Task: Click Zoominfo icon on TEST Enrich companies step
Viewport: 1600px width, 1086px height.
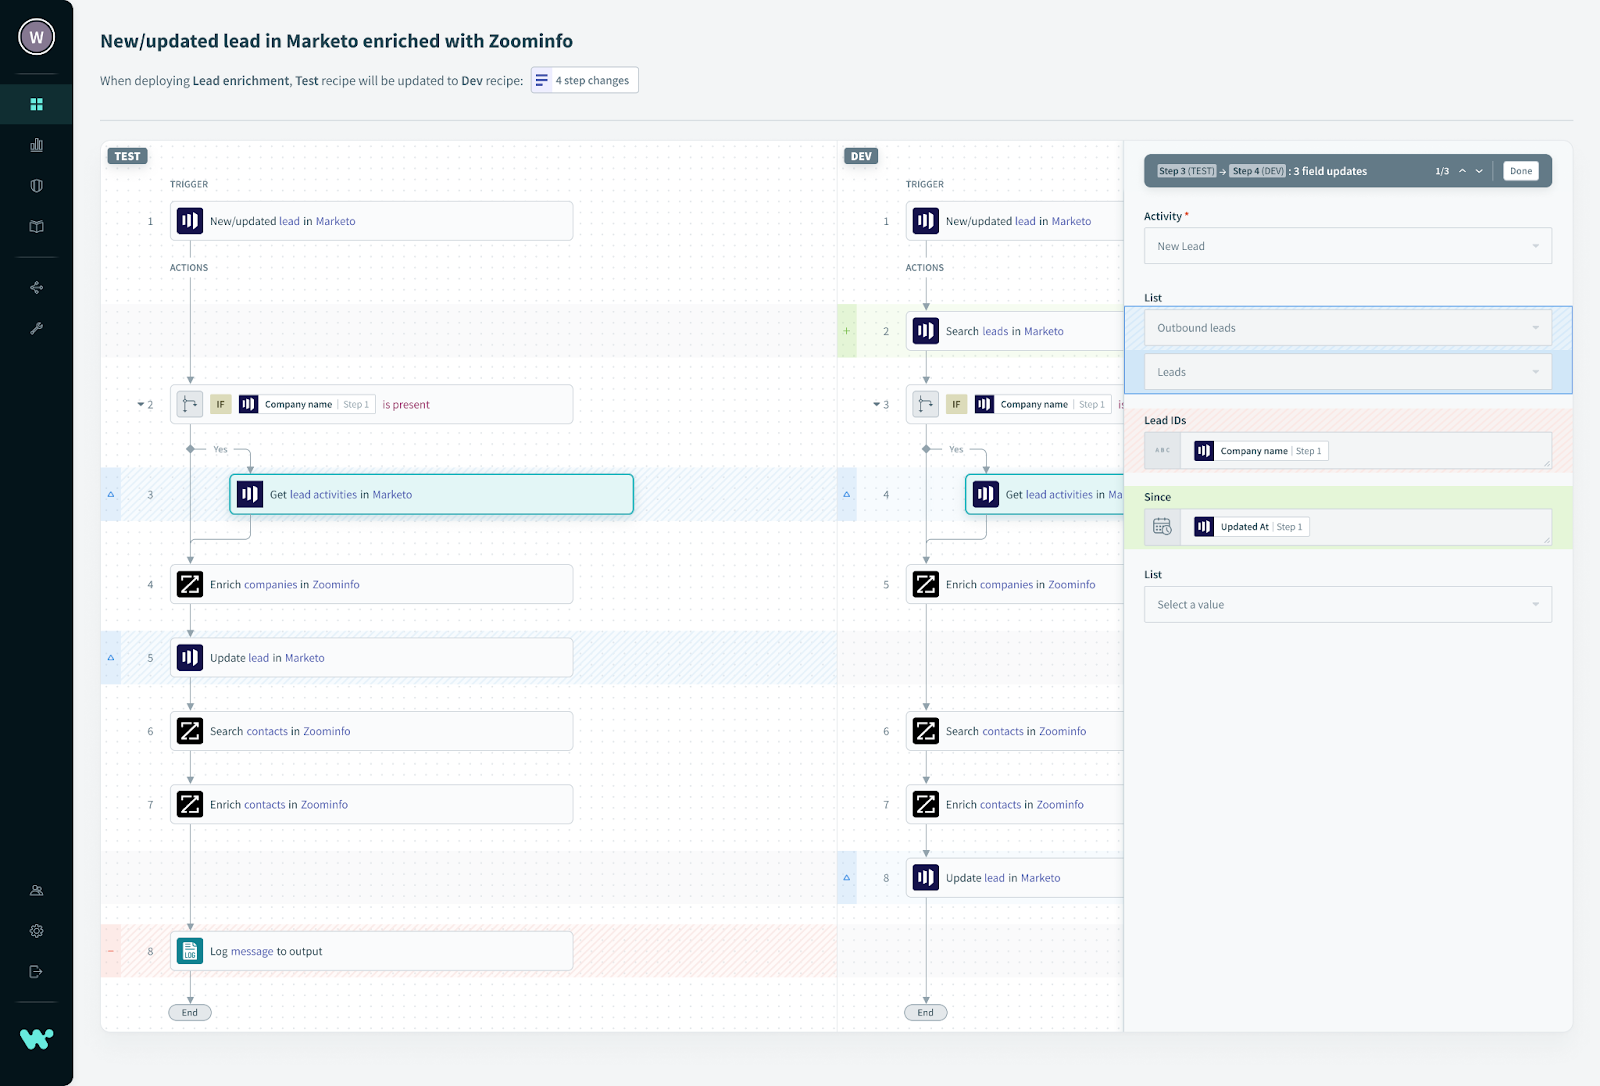Action: [x=190, y=584]
